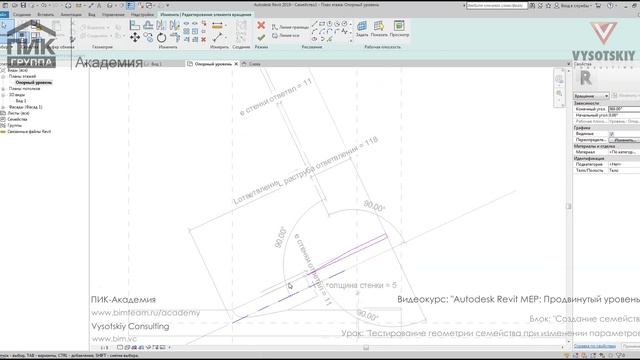
Task: Click the star favorites icon in title bar
Action: coord(548,5)
